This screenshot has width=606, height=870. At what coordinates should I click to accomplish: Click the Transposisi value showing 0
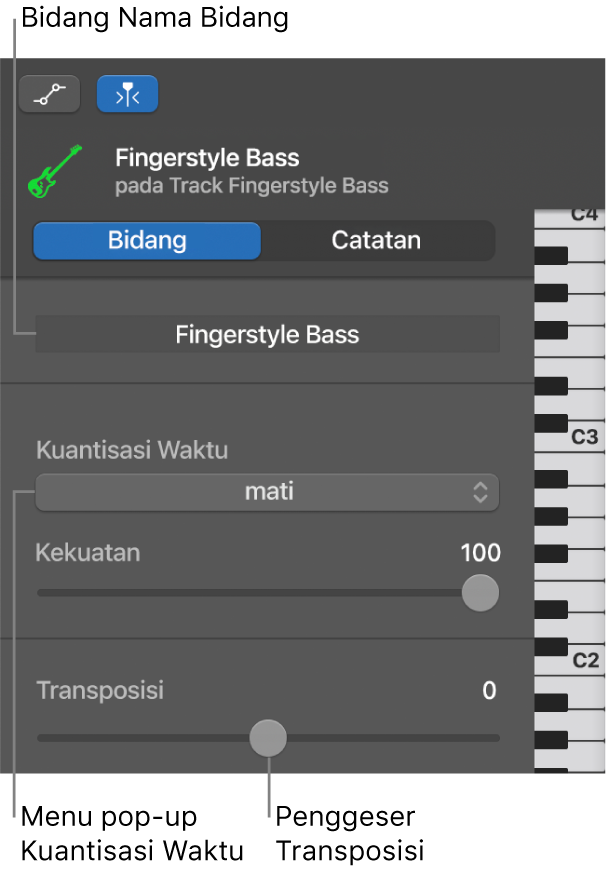[x=489, y=690]
